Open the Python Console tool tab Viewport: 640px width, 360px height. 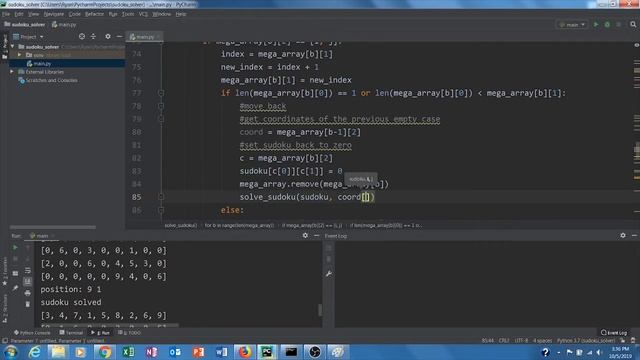(32, 333)
